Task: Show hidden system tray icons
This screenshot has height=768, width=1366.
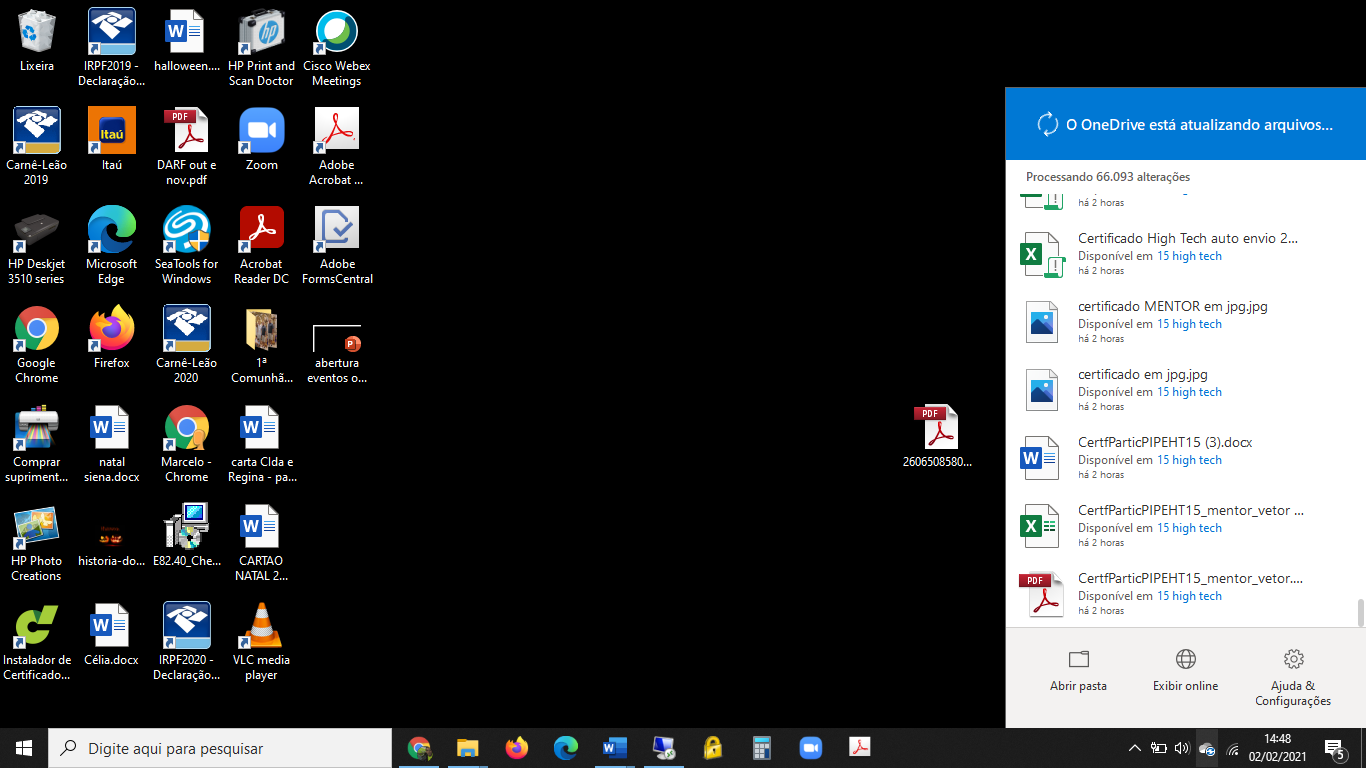Action: (1134, 748)
